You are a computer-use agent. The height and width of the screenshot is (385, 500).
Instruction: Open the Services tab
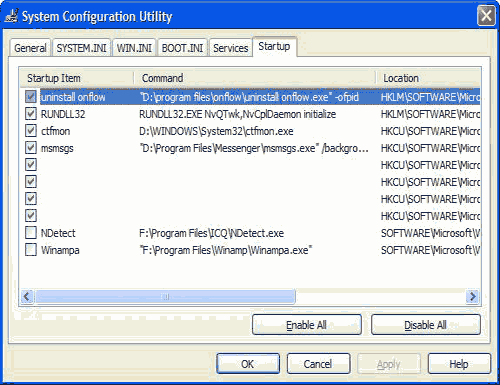click(x=231, y=48)
